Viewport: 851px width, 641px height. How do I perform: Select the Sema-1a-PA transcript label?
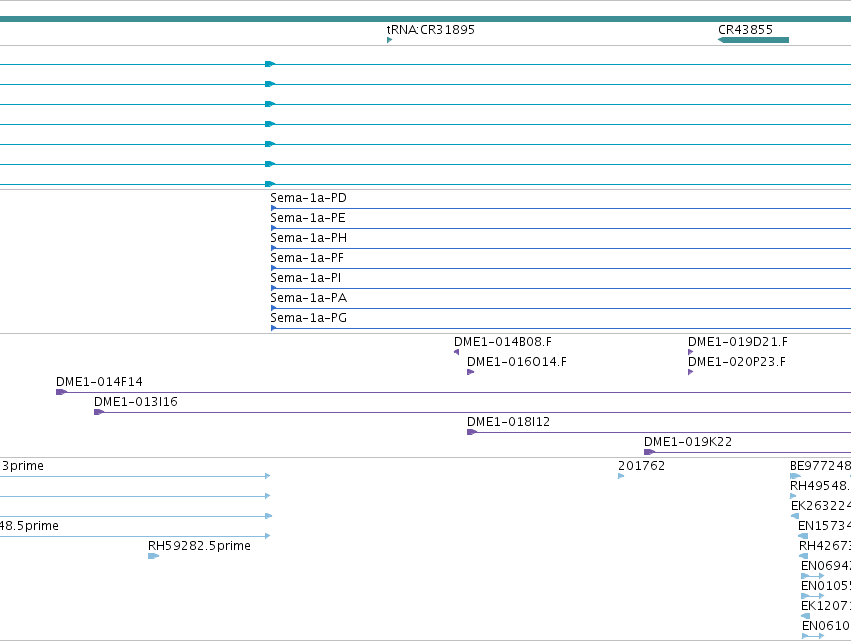click(308, 298)
